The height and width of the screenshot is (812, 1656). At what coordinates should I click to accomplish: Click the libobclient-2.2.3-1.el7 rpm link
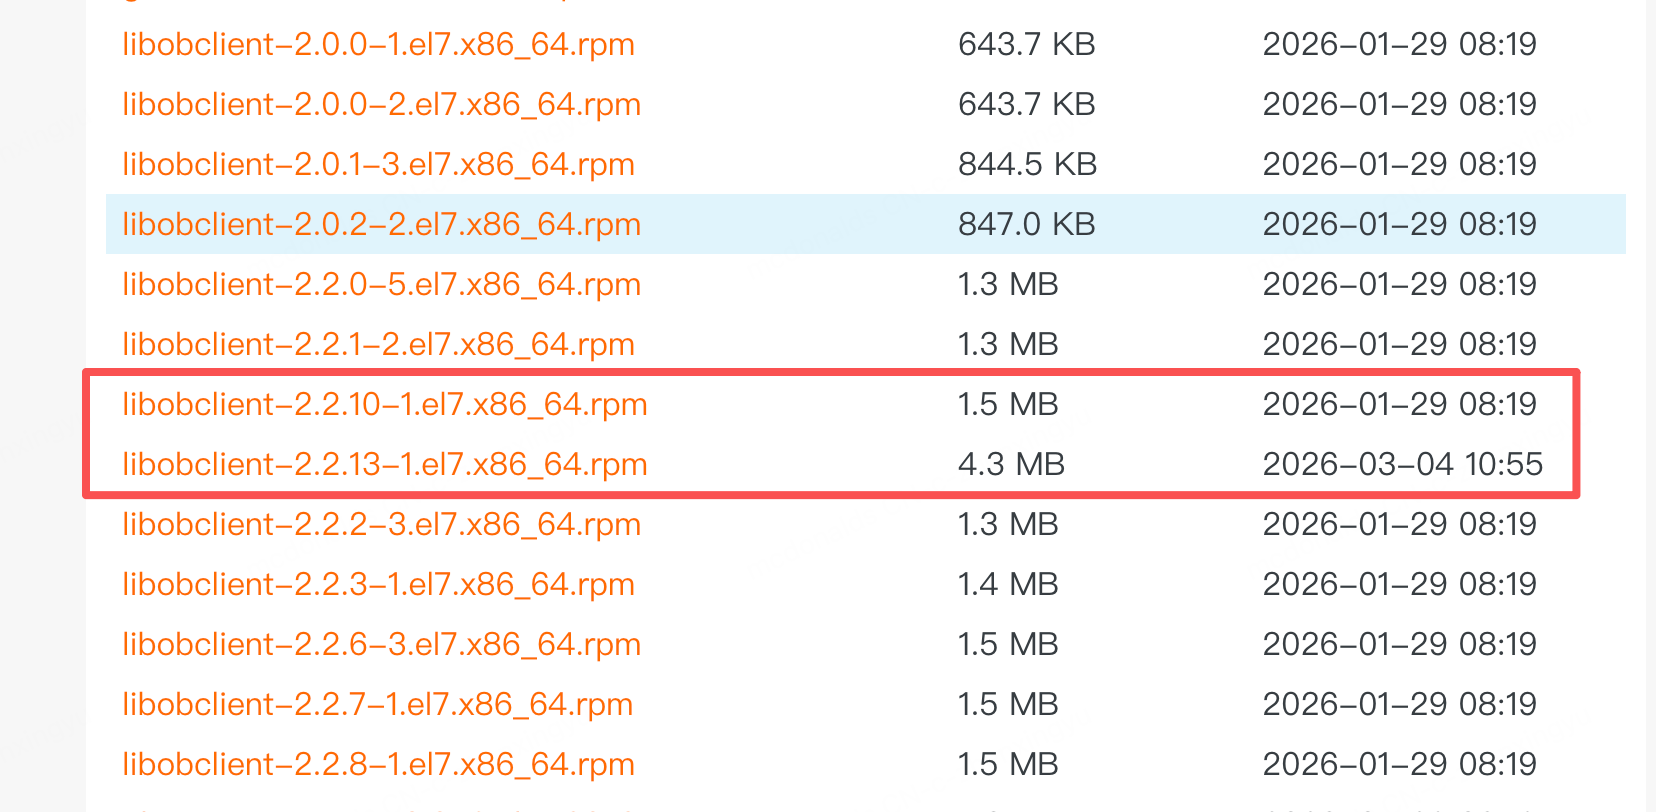click(x=378, y=584)
